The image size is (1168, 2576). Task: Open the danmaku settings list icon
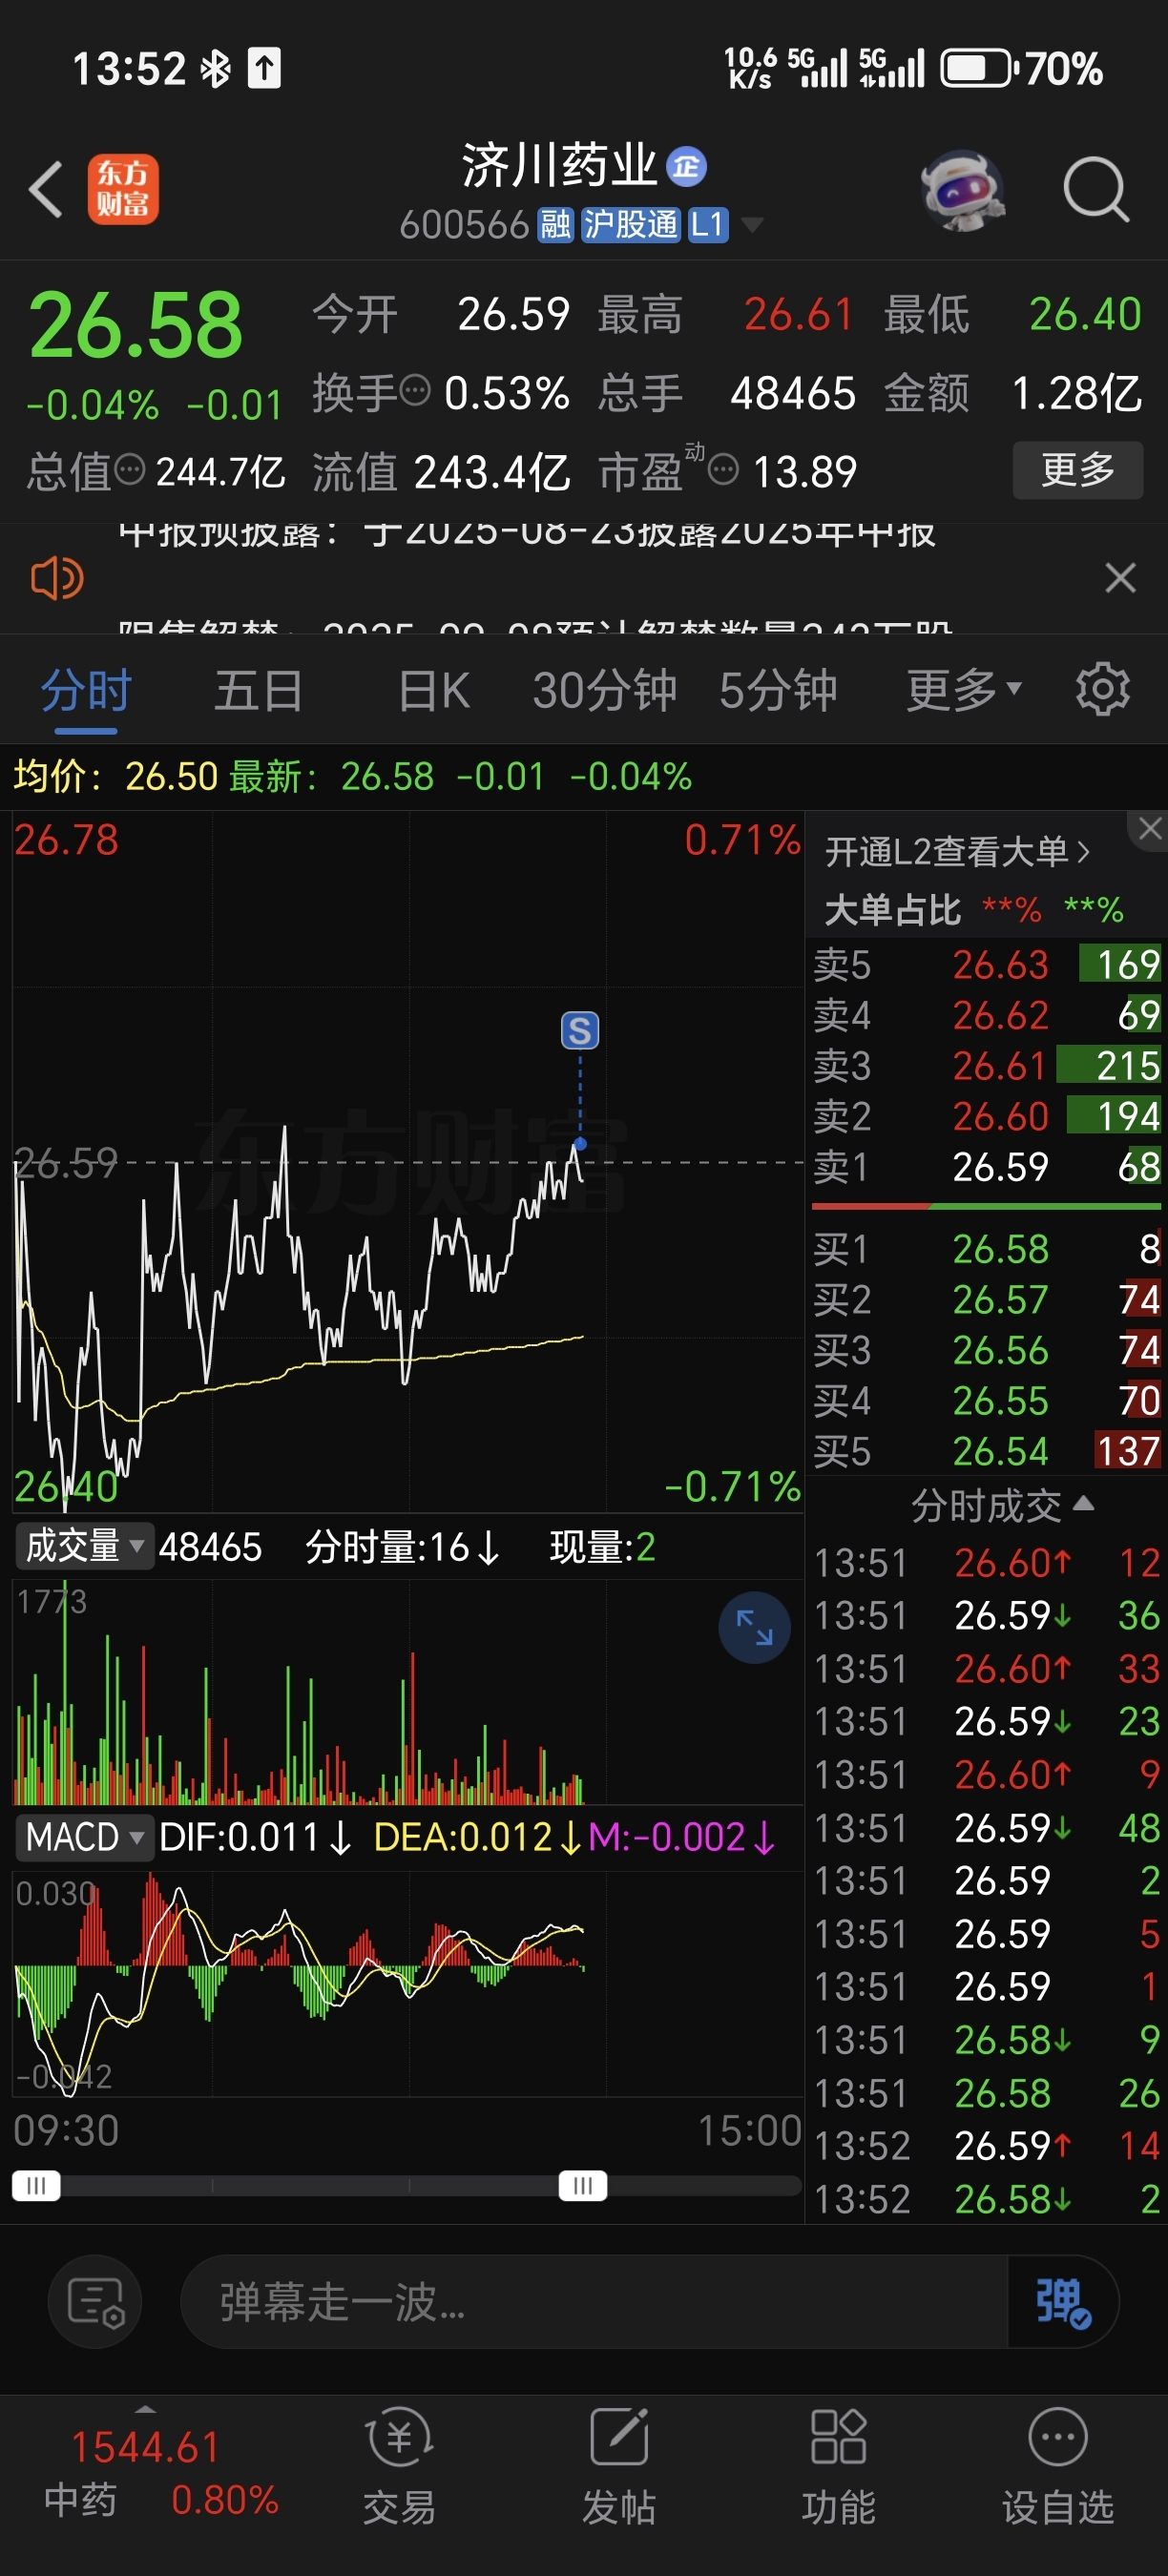[95, 2302]
